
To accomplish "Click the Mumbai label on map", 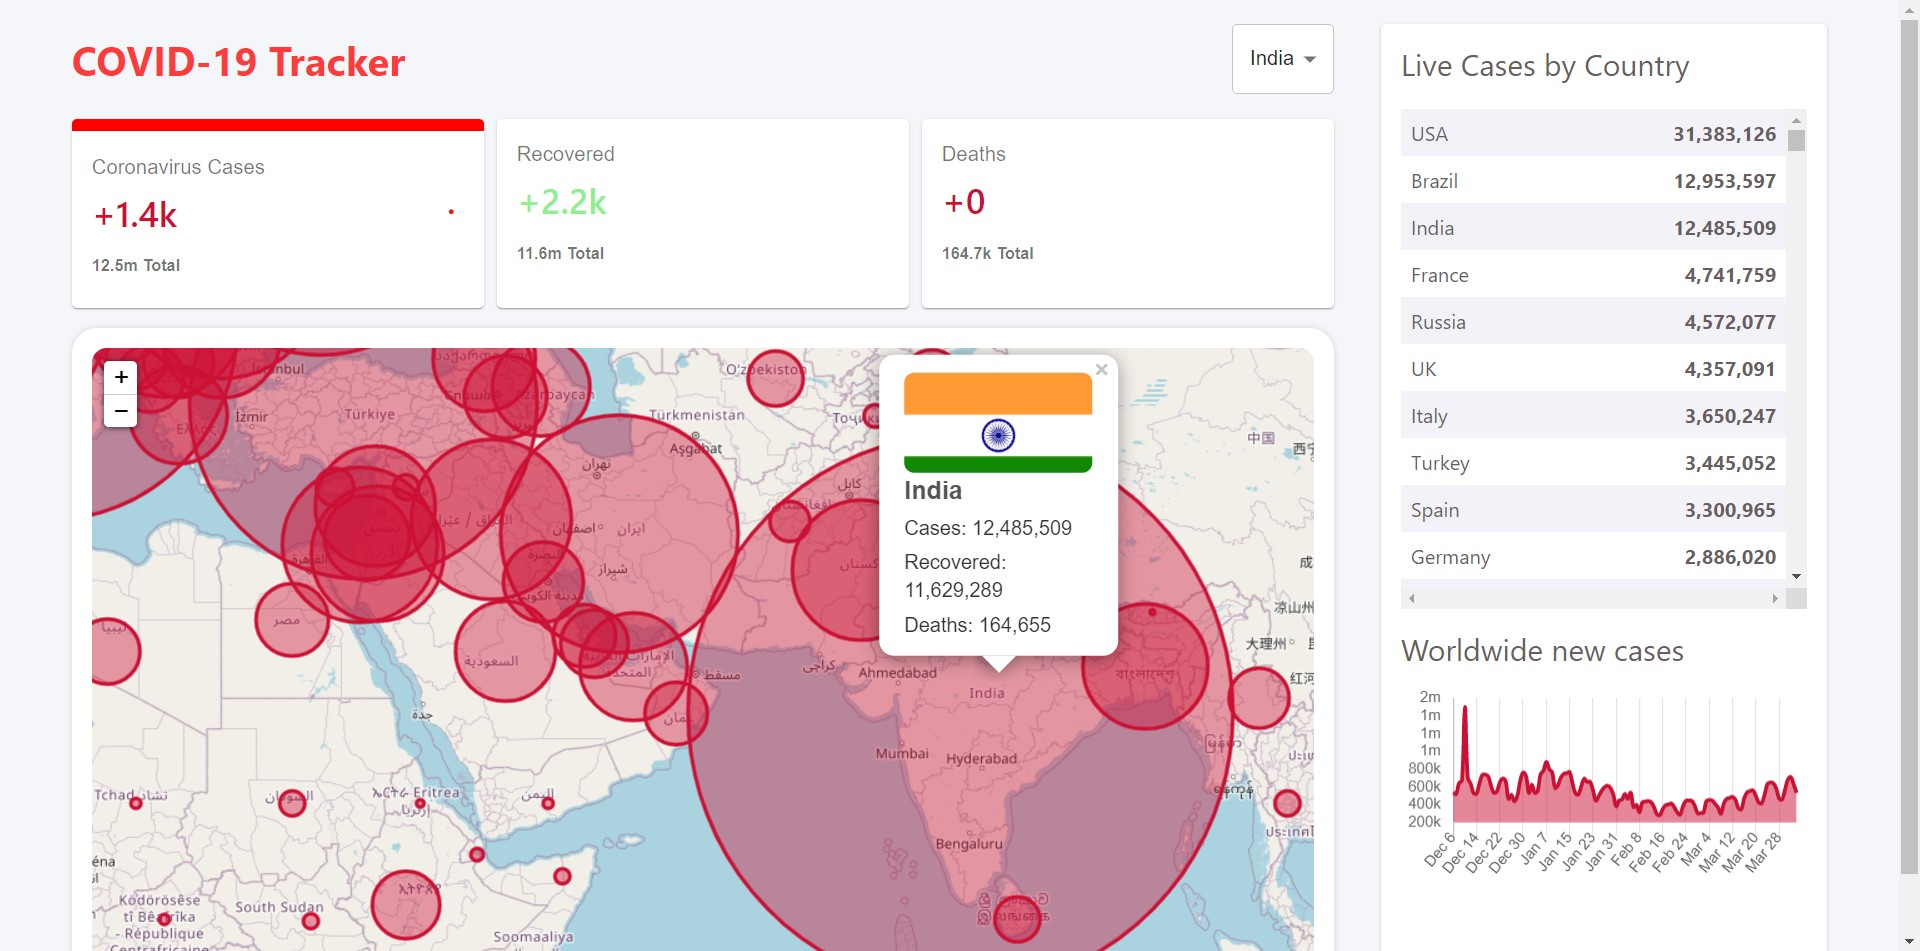I will 902,753.
